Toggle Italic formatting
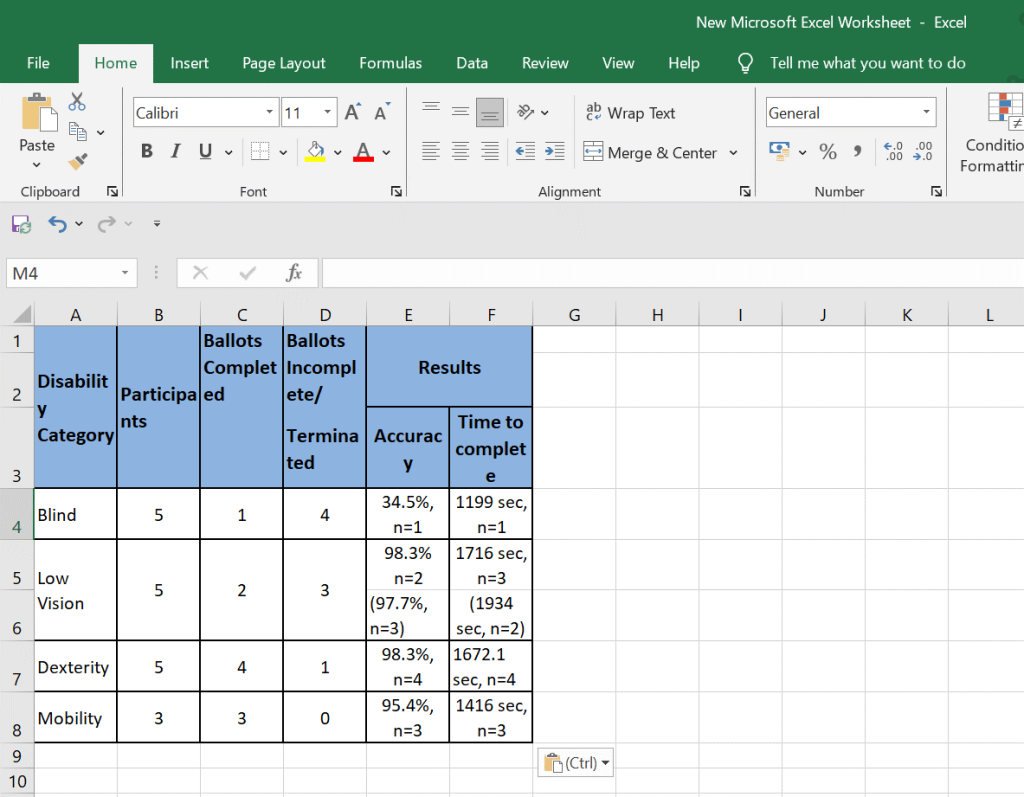This screenshot has width=1024, height=797. click(176, 152)
